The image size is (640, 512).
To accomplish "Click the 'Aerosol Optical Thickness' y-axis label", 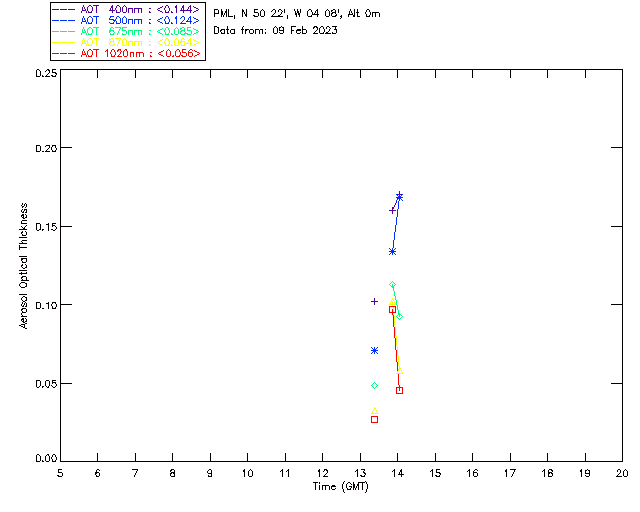I will (24, 266).
